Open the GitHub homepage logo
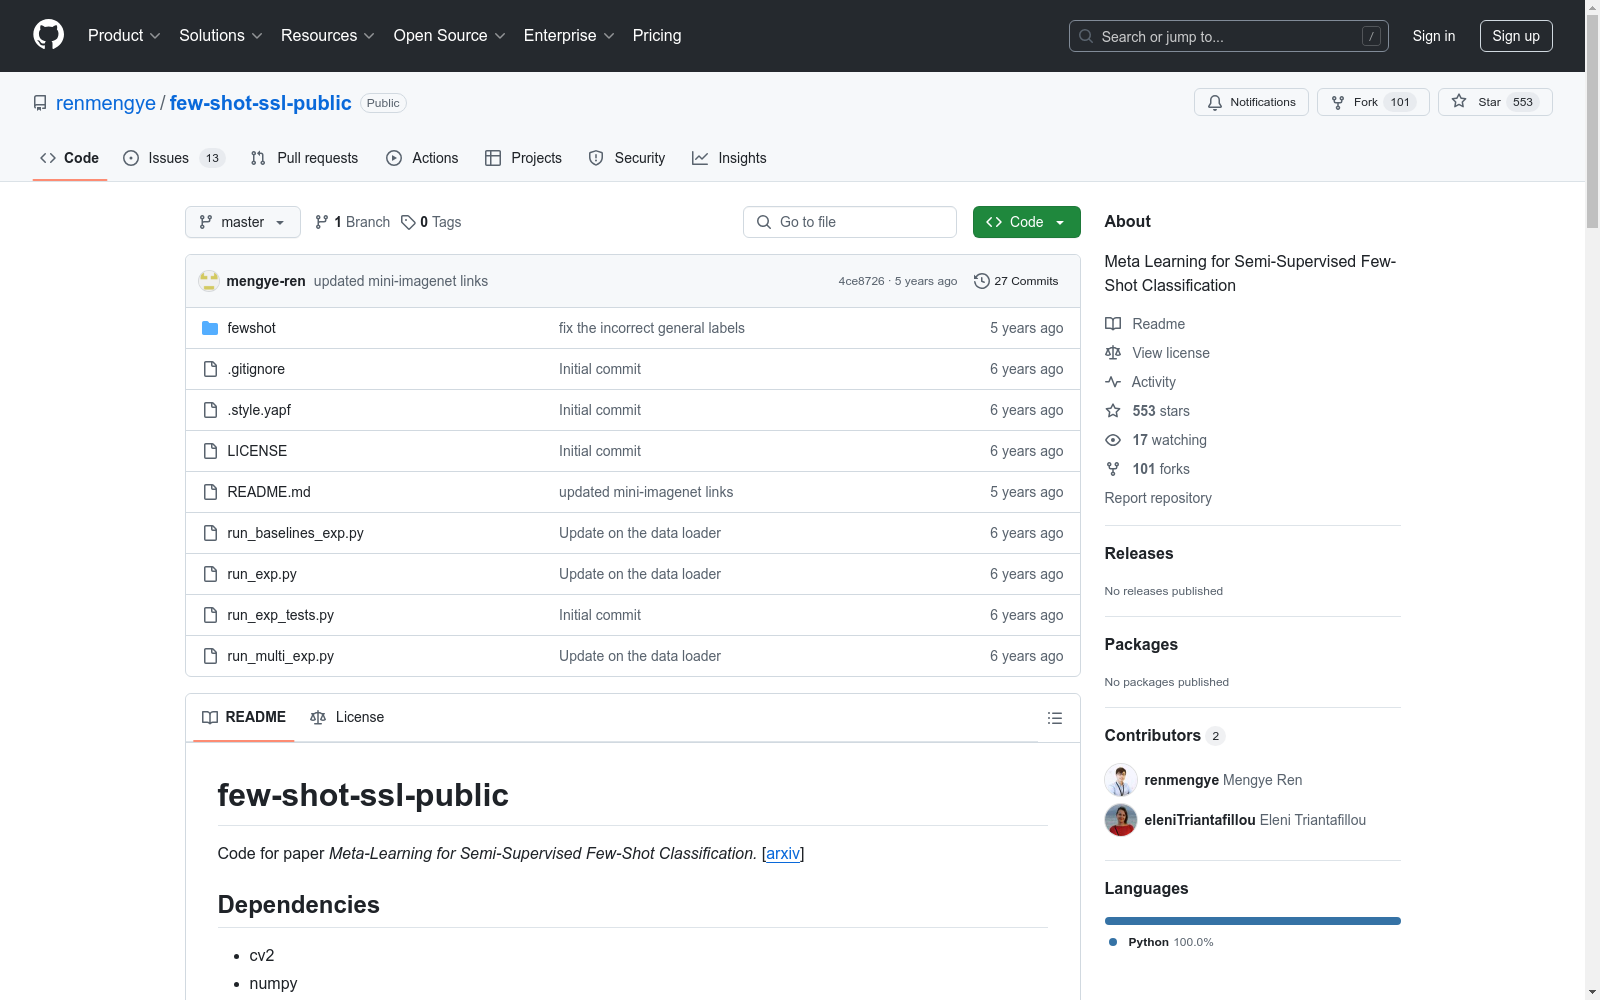1600x1000 pixels. click(x=48, y=35)
